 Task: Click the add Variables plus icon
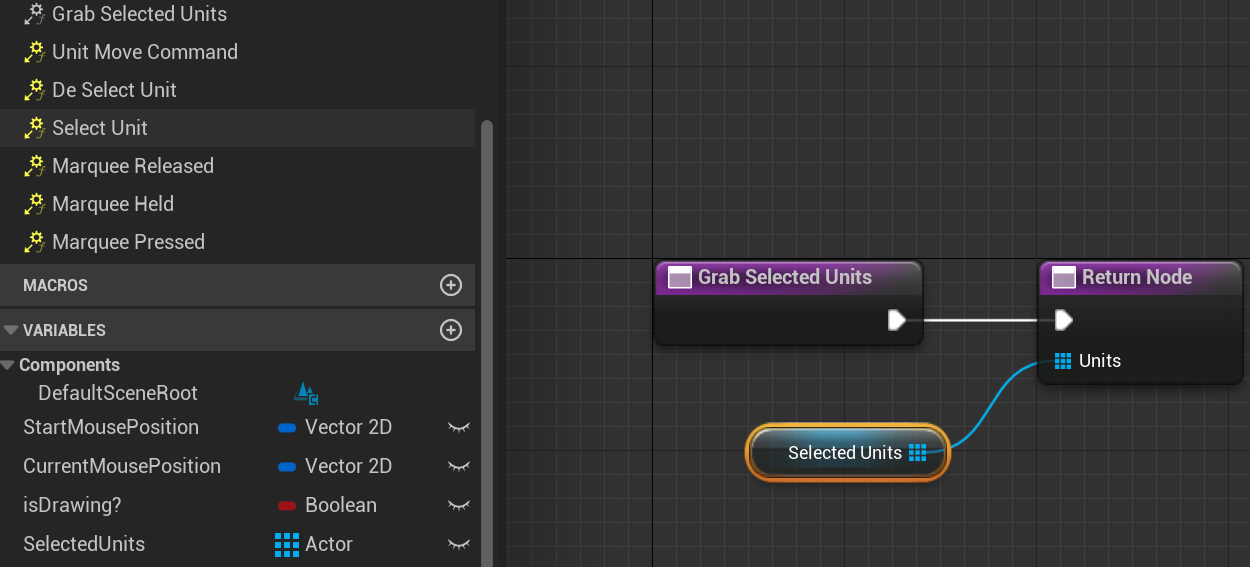[x=451, y=330]
